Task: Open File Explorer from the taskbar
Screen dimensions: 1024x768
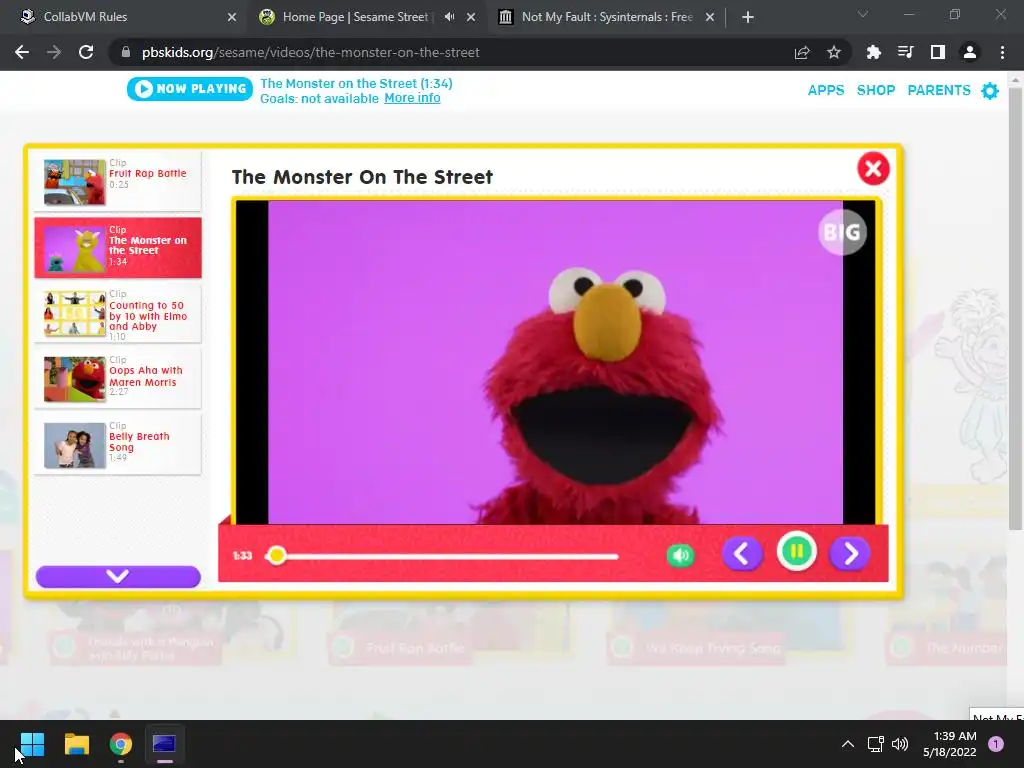Action: pos(76,744)
